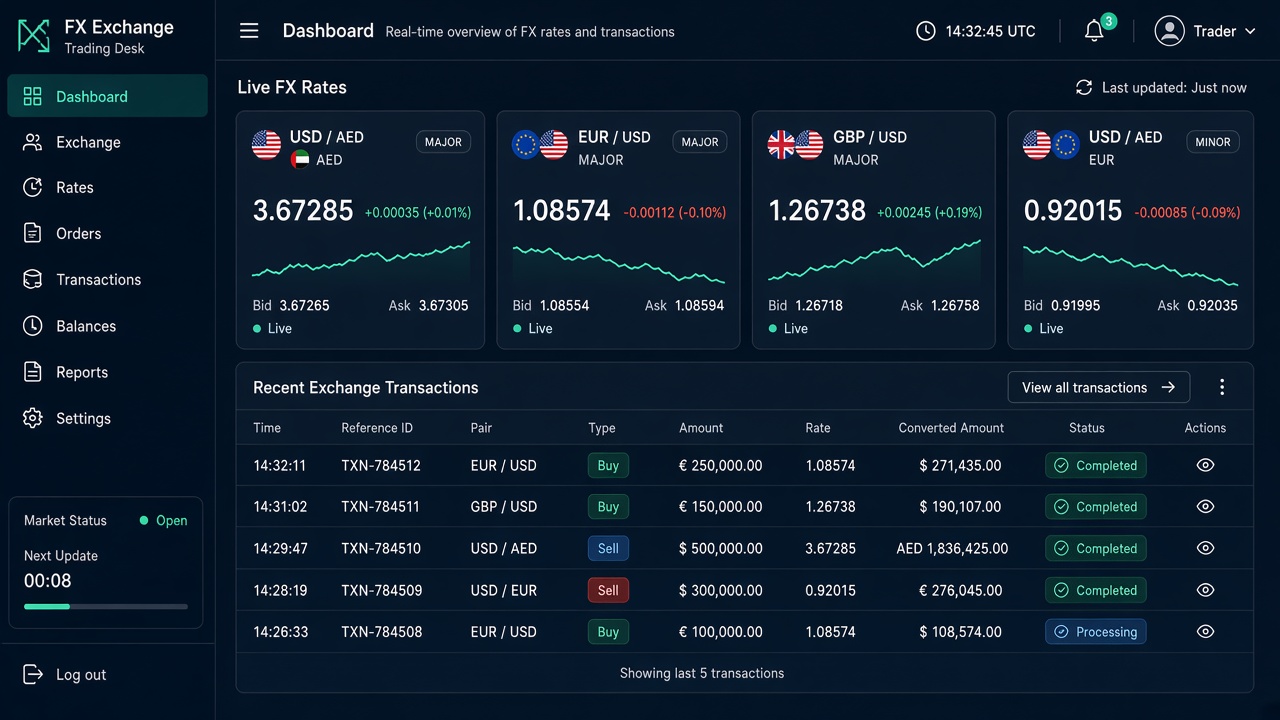This screenshot has width=1280, height=720.
Task: Click Live indicator on GBP / USD card
Action: click(788, 328)
